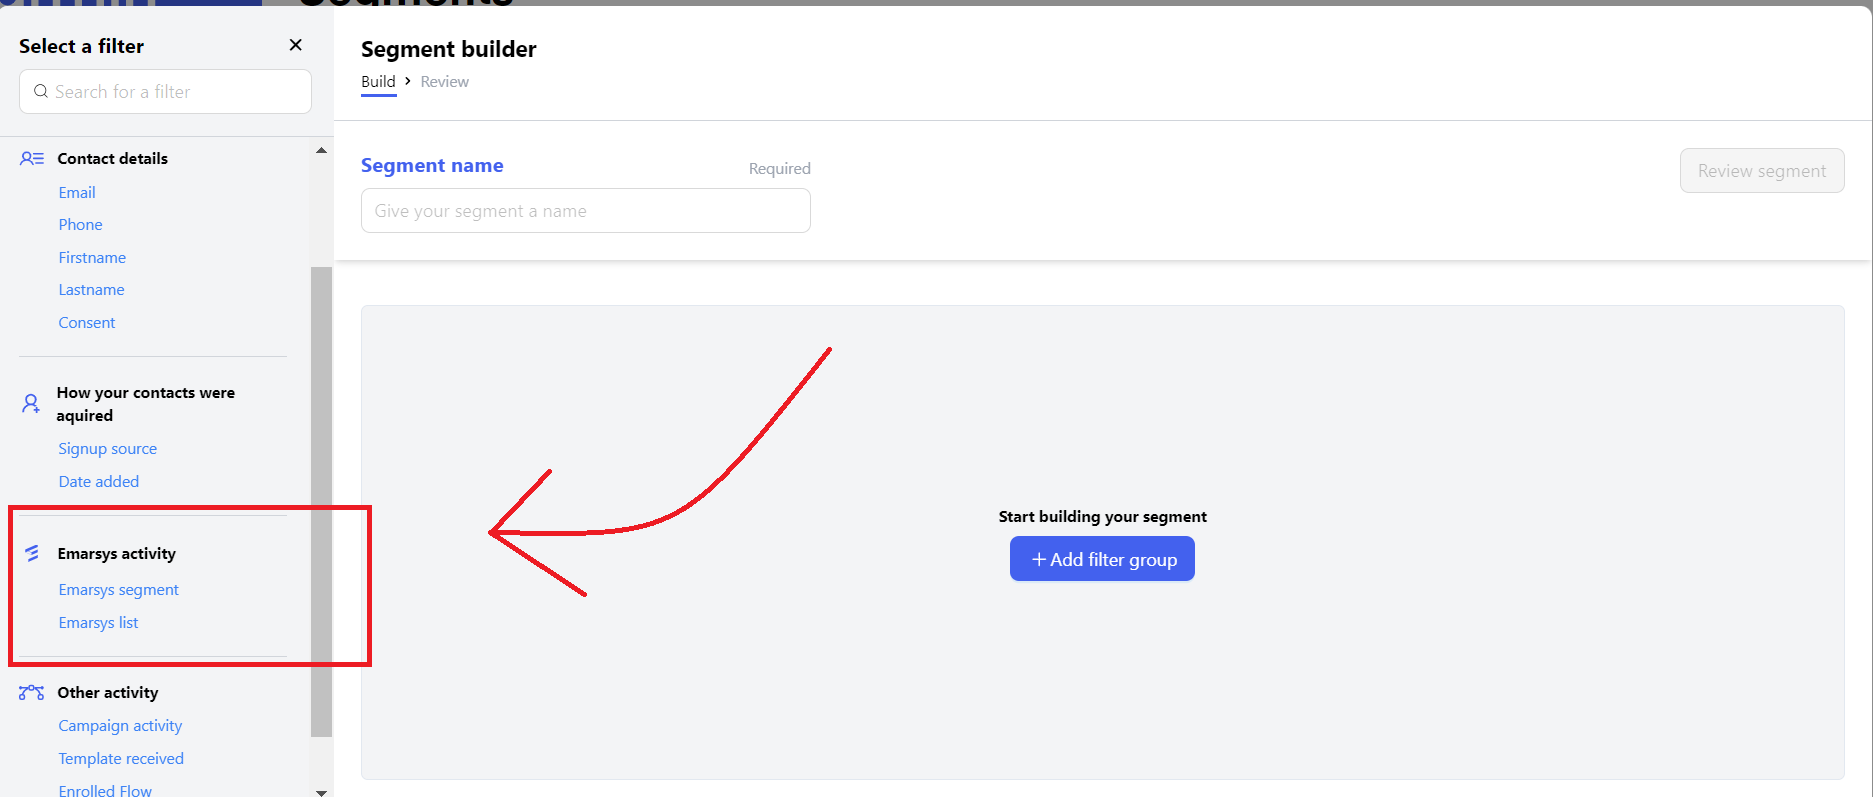Choose the Emarsys segment filter

coord(118,590)
